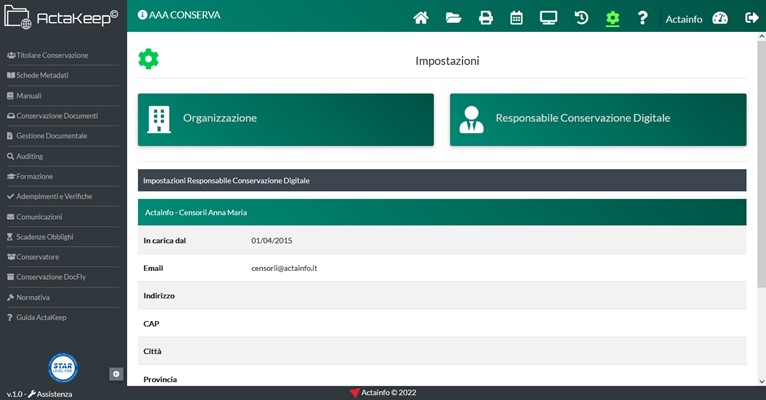Screen dimensions: 766x400
Task: Click the Organizzazione button
Action: [x=285, y=118]
